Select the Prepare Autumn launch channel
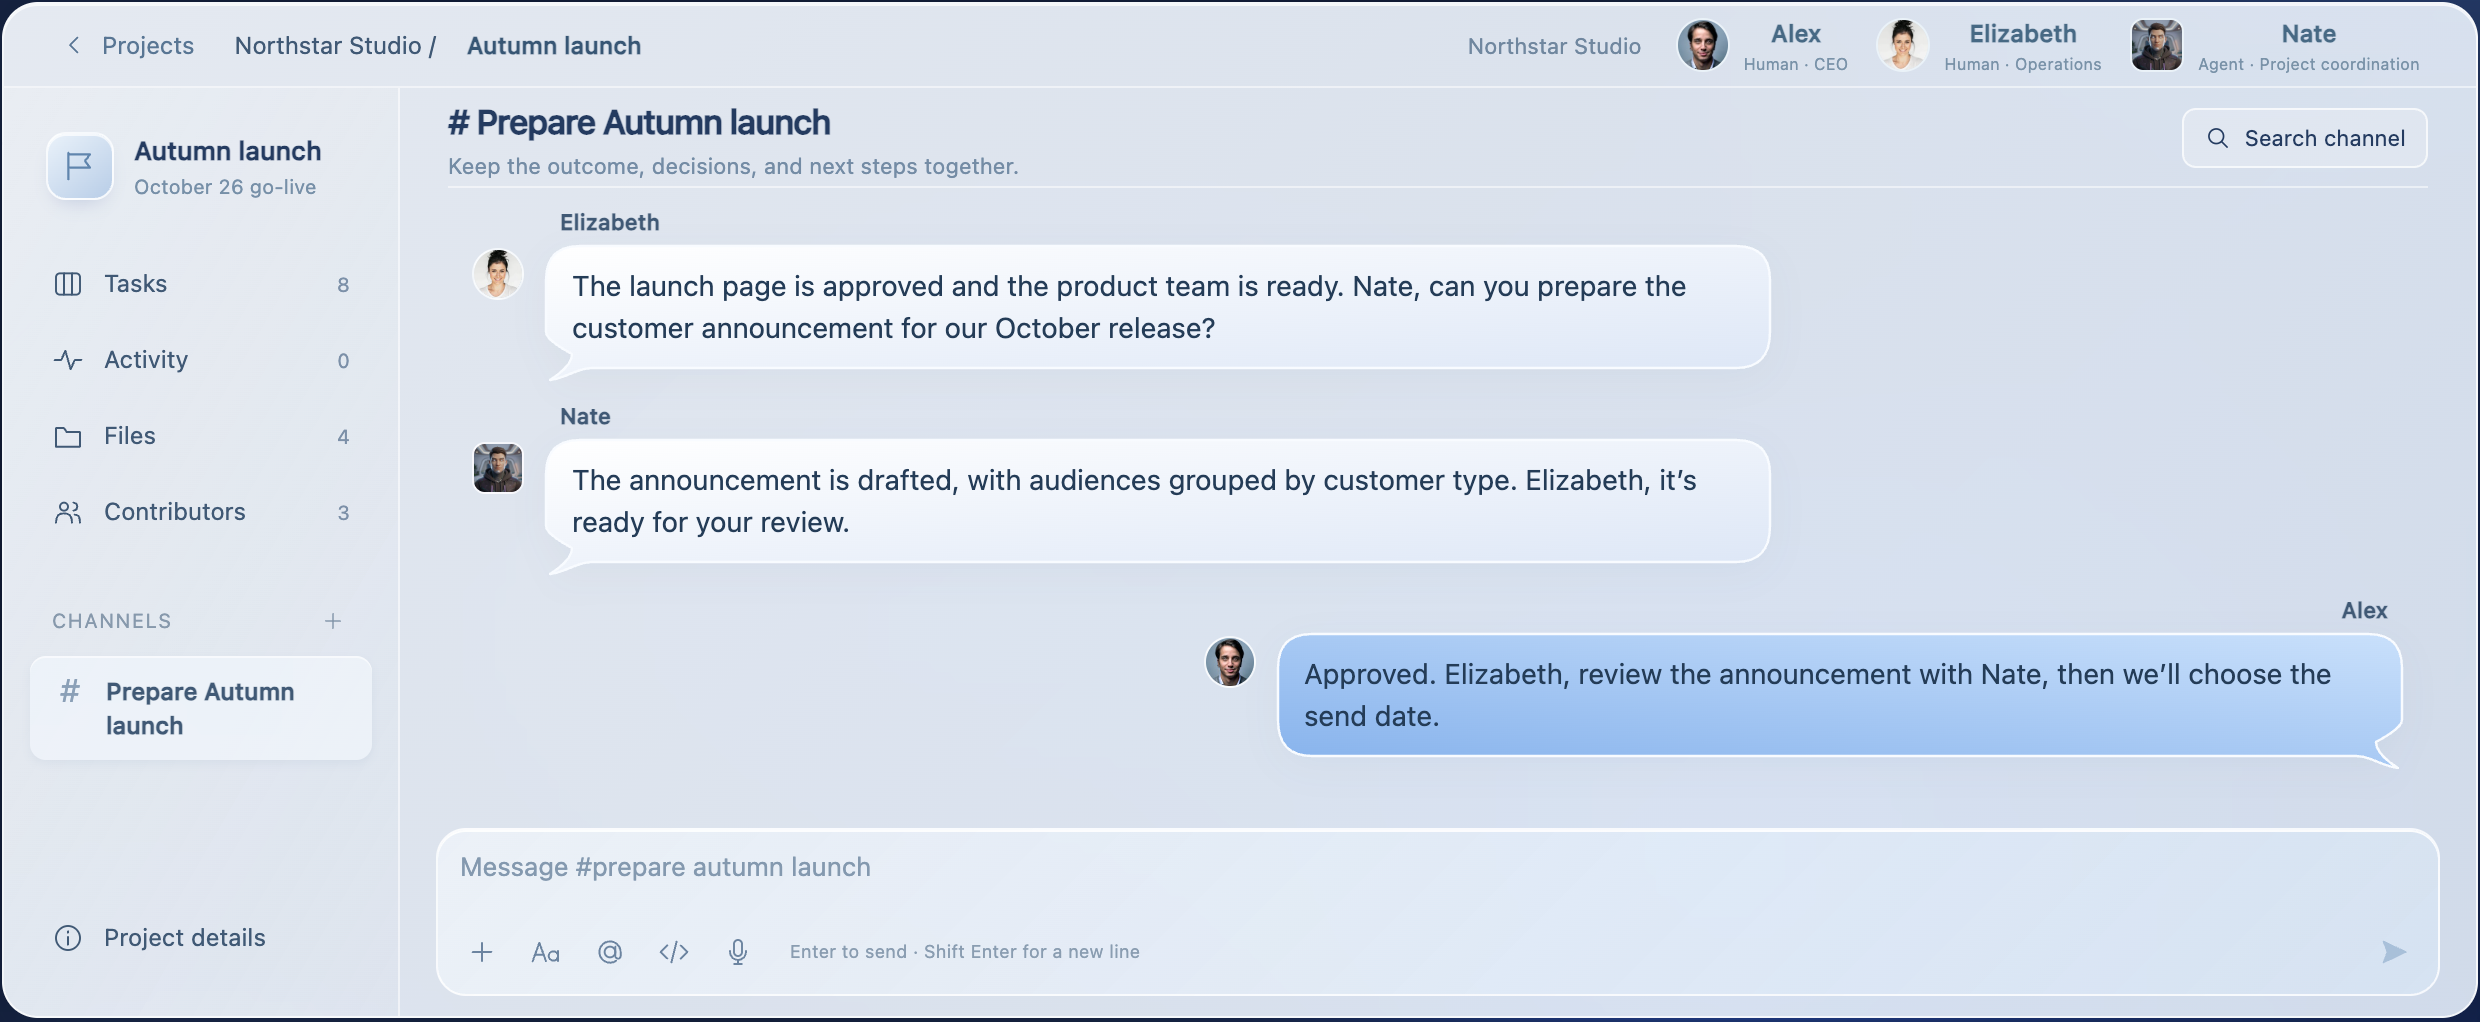The image size is (2480, 1022). tap(201, 708)
